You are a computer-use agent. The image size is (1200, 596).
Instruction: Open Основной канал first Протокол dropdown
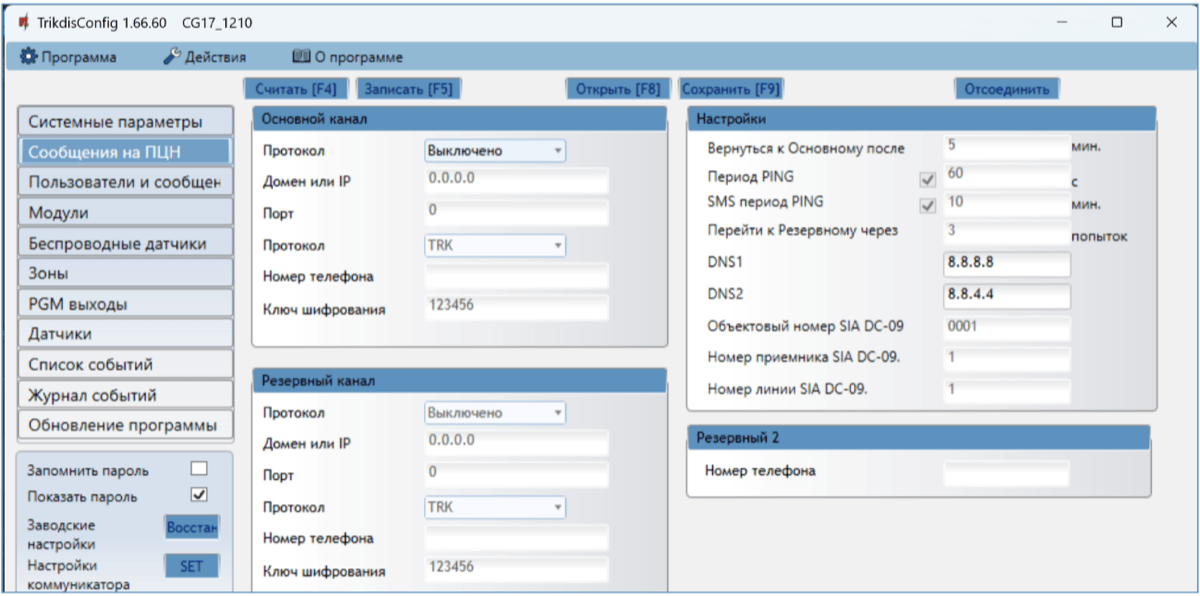pyautogui.click(x=495, y=151)
